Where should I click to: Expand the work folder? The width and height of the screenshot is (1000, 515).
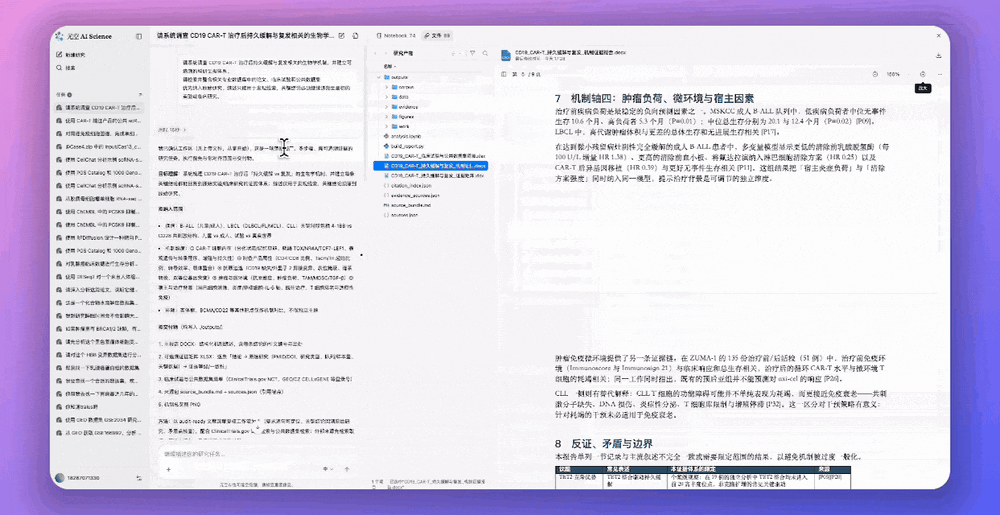[x=387, y=126]
